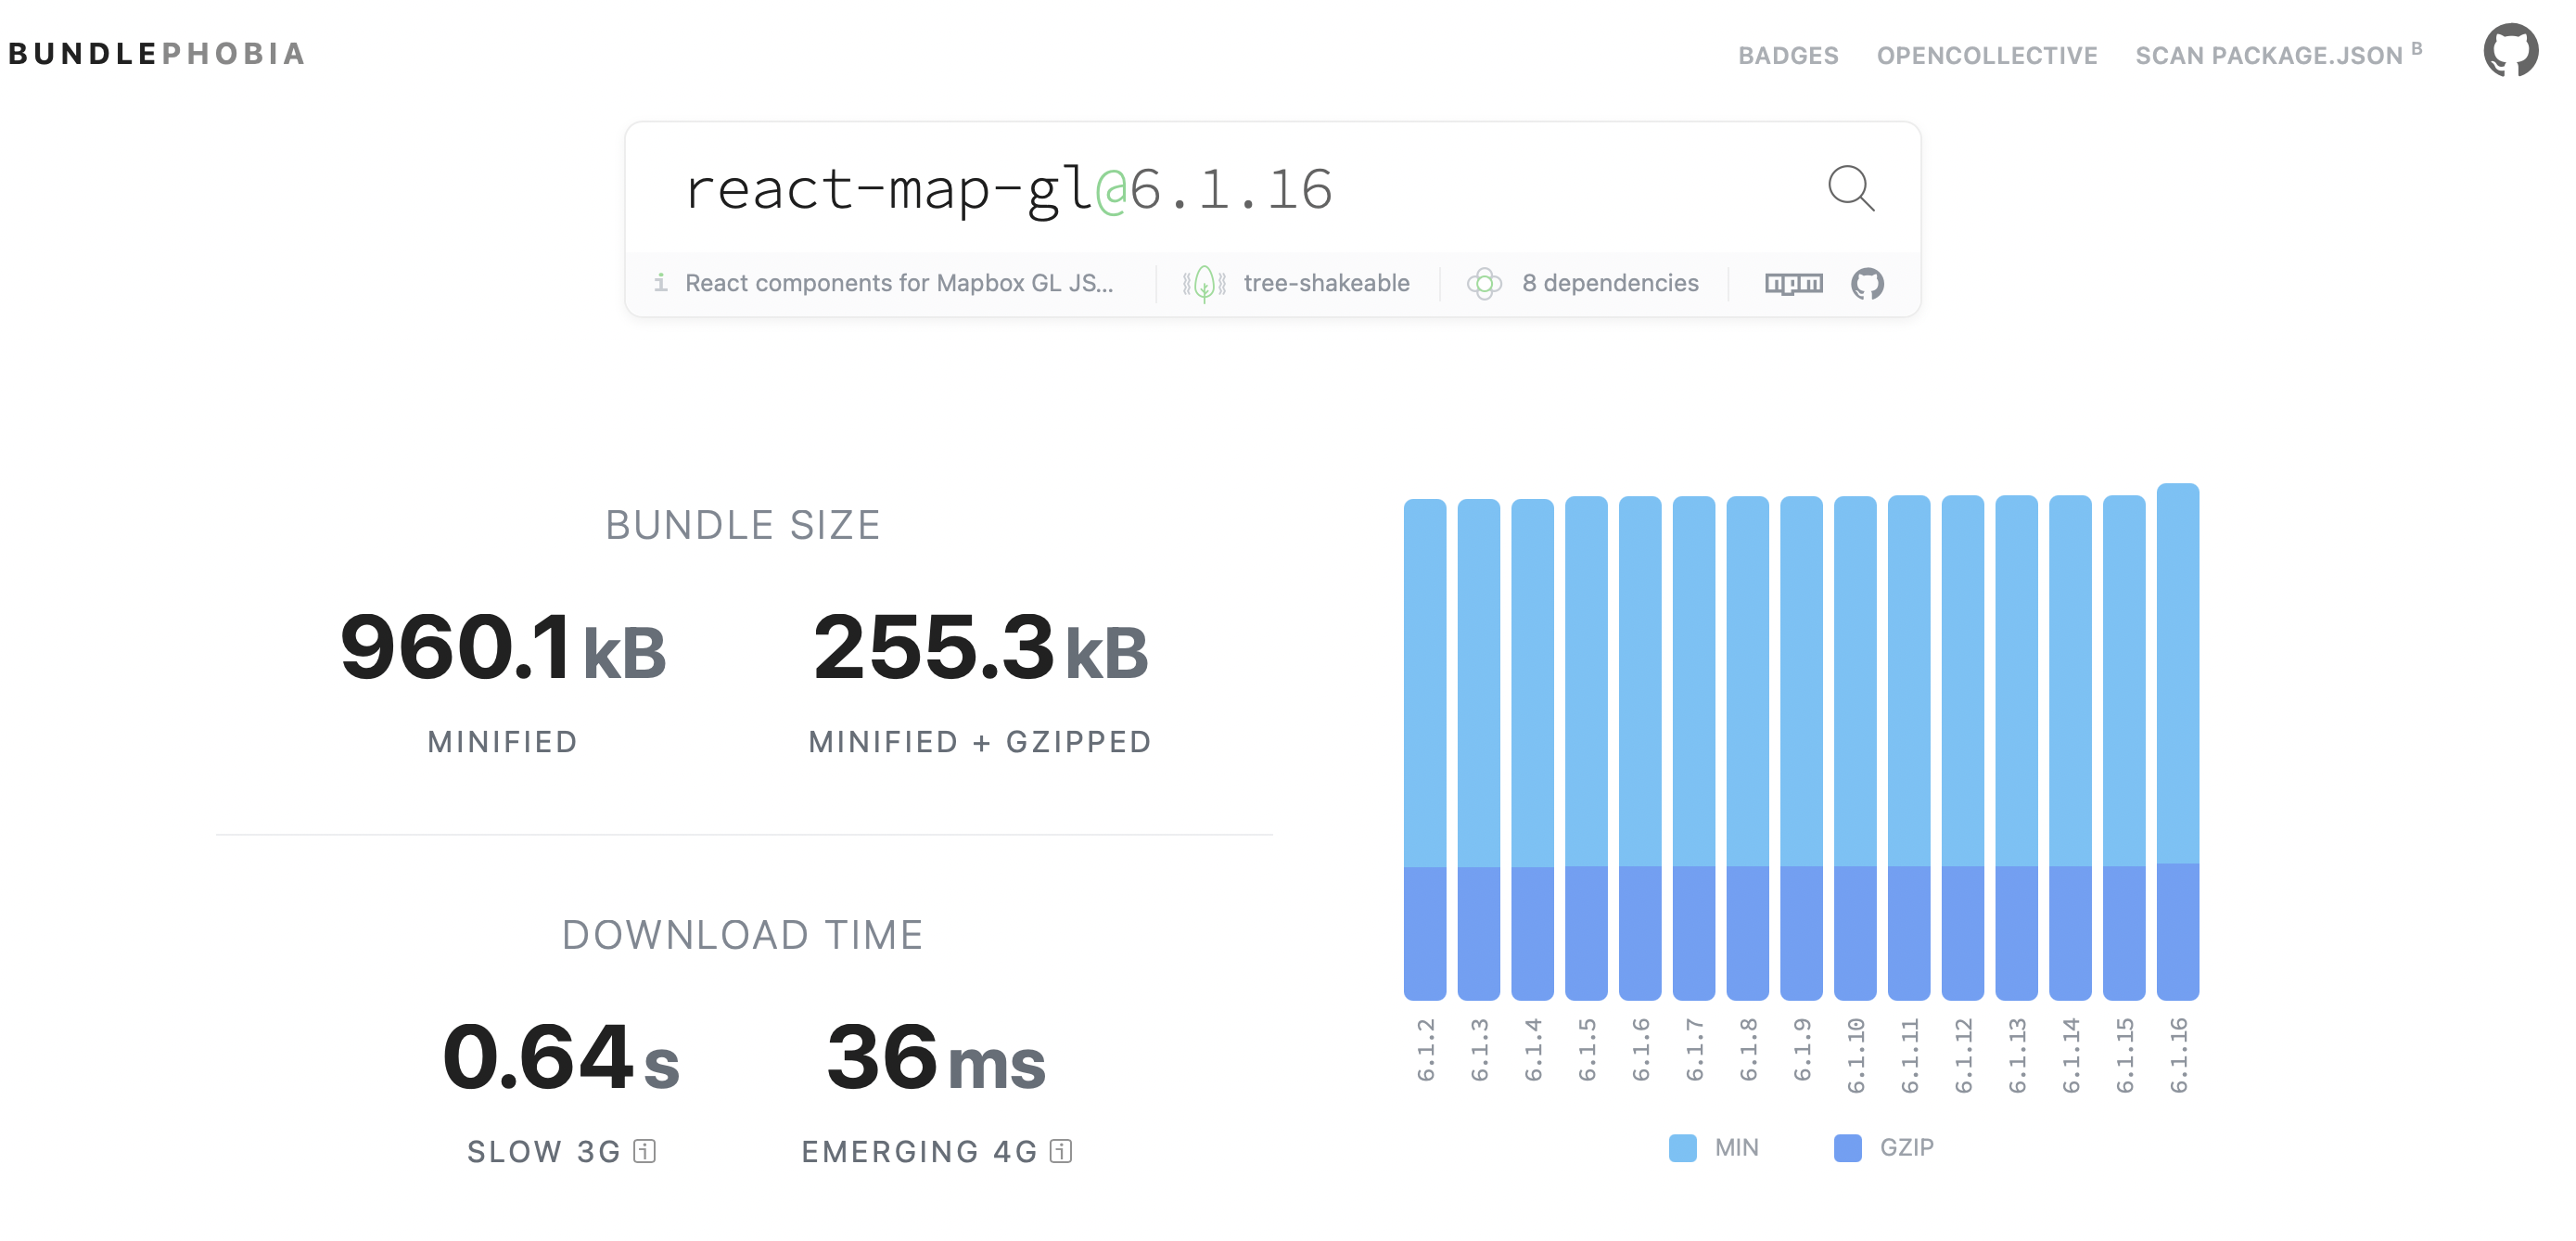Click the 36 ms download time value
The image size is (2576, 1241).
pos(936,1058)
